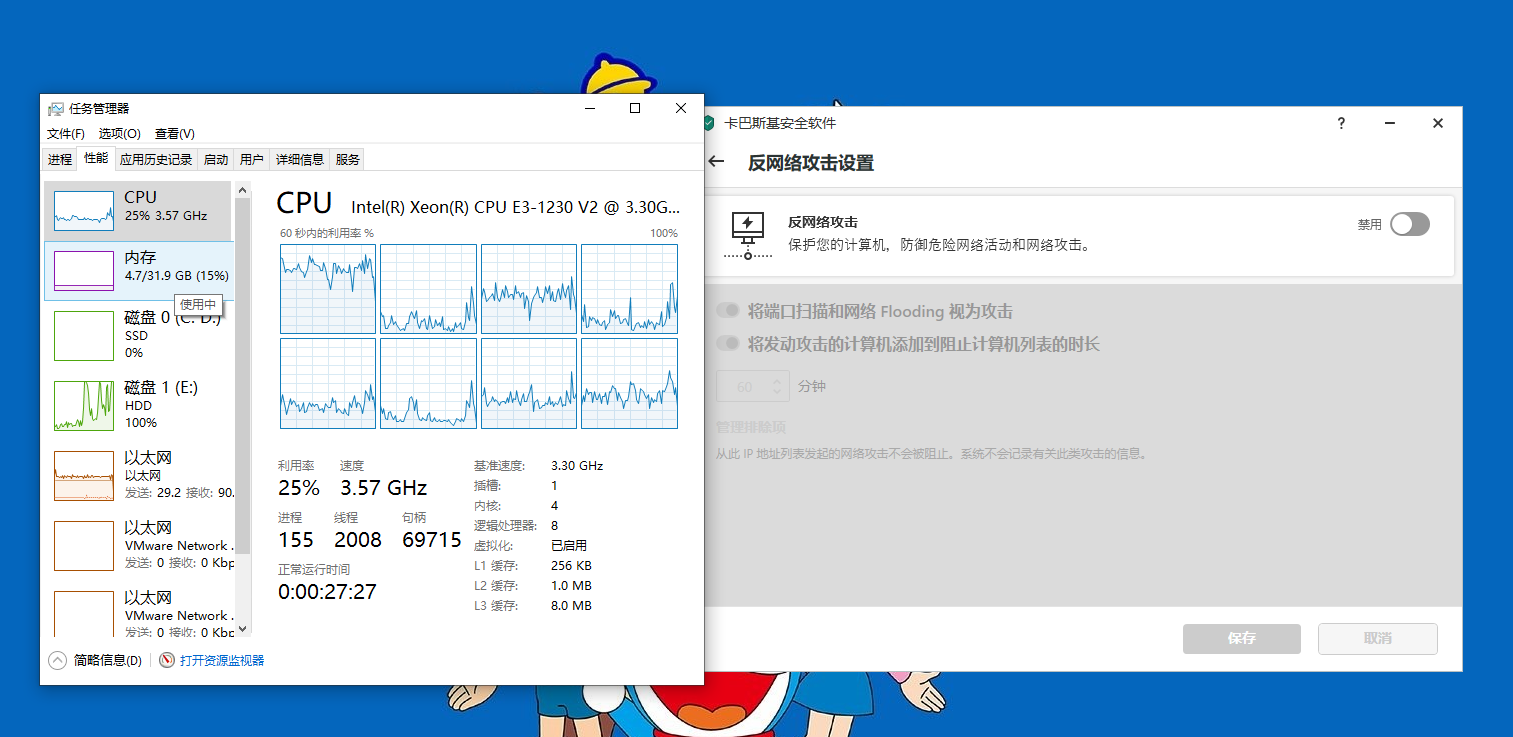Click the chevron icon beside 简略信息(D)
Screen dimensions: 1513x737
click(58, 660)
